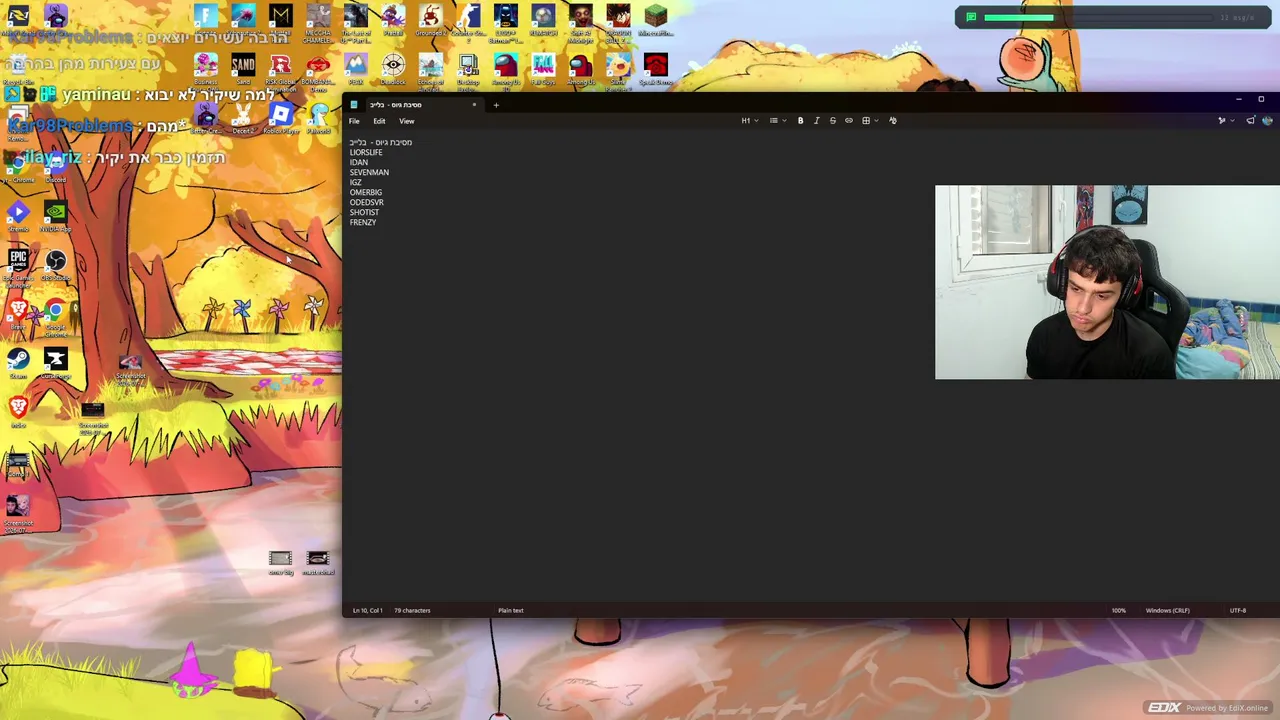The image size is (1280, 720).
Task: Clear formatting using Notepad toolbar icon
Action: click(x=893, y=121)
